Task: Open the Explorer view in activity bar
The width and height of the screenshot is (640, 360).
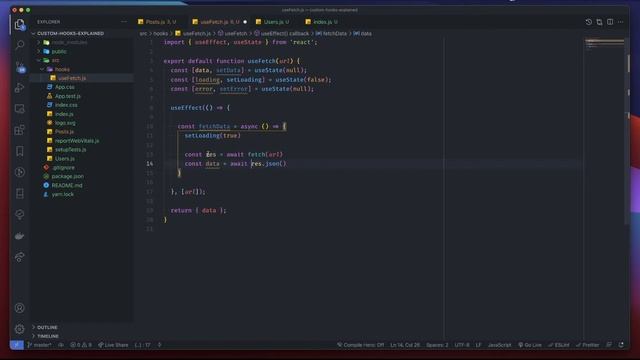Action: point(20,25)
